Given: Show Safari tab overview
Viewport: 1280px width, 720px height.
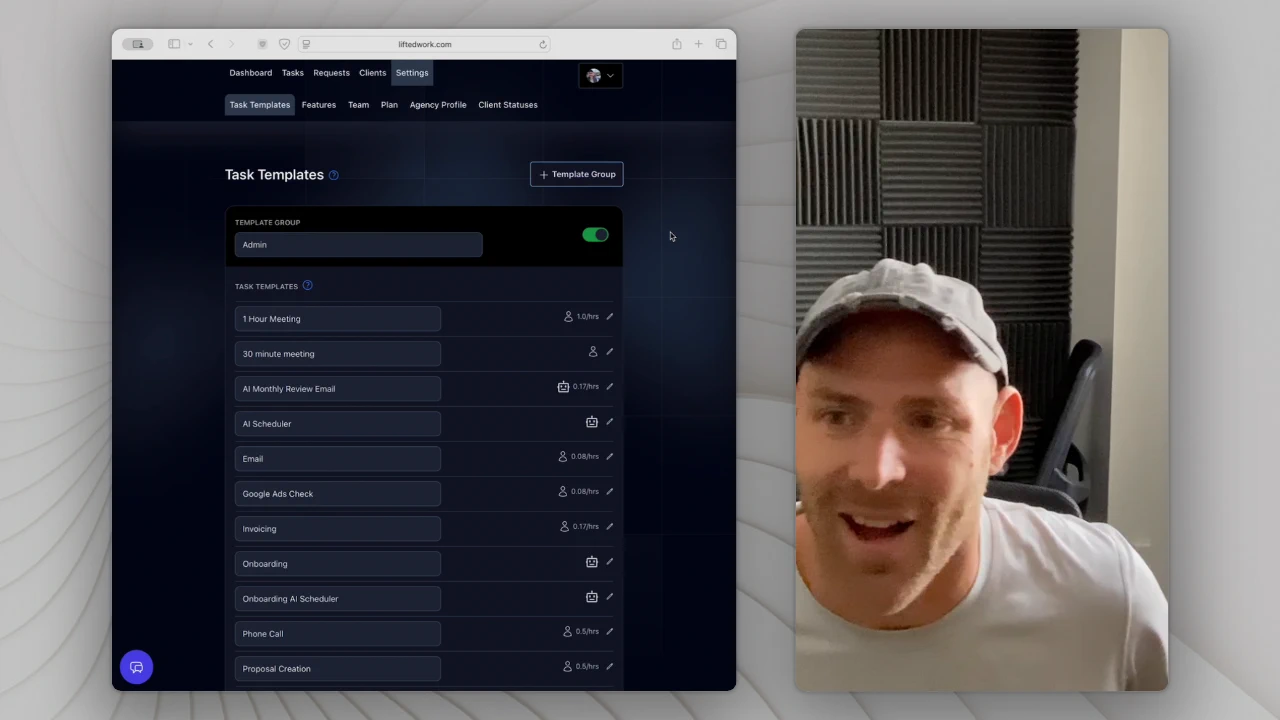Looking at the screenshot, I should pyautogui.click(x=721, y=44).
